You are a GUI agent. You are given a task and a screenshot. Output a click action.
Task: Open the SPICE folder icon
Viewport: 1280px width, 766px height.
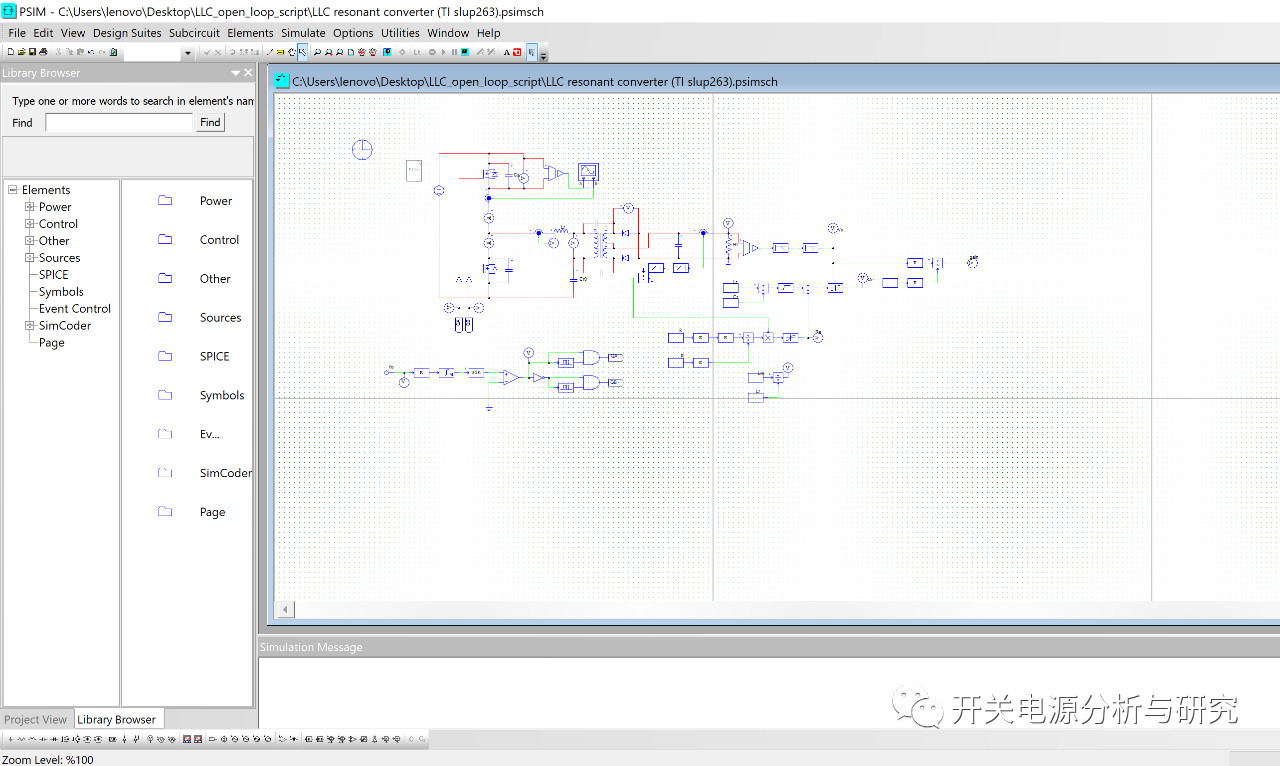click(x=165, y=356)
